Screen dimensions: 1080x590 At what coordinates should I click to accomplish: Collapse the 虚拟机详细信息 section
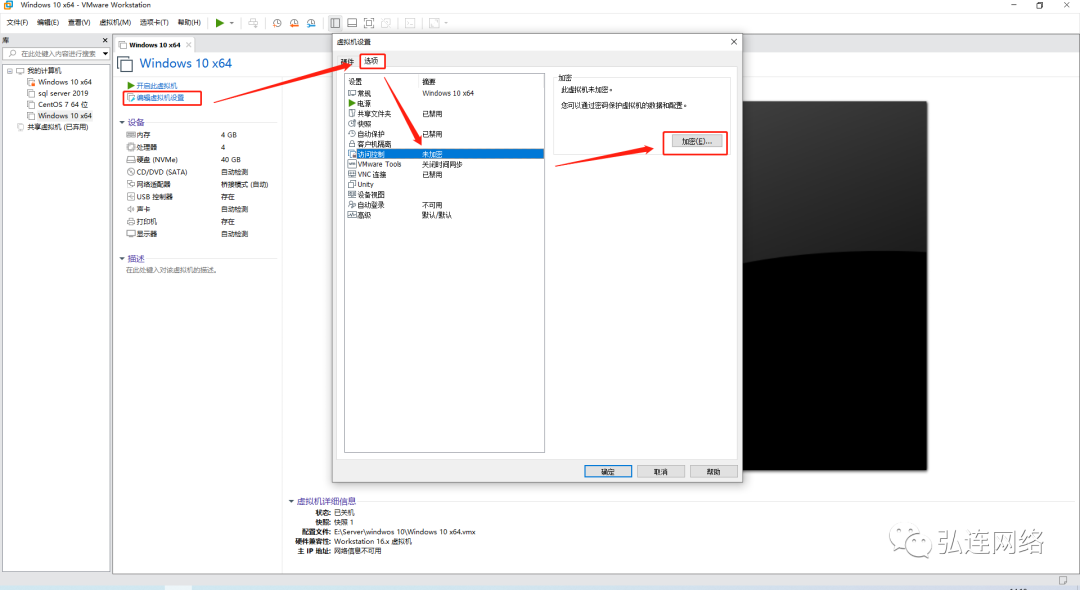[291, 501]
